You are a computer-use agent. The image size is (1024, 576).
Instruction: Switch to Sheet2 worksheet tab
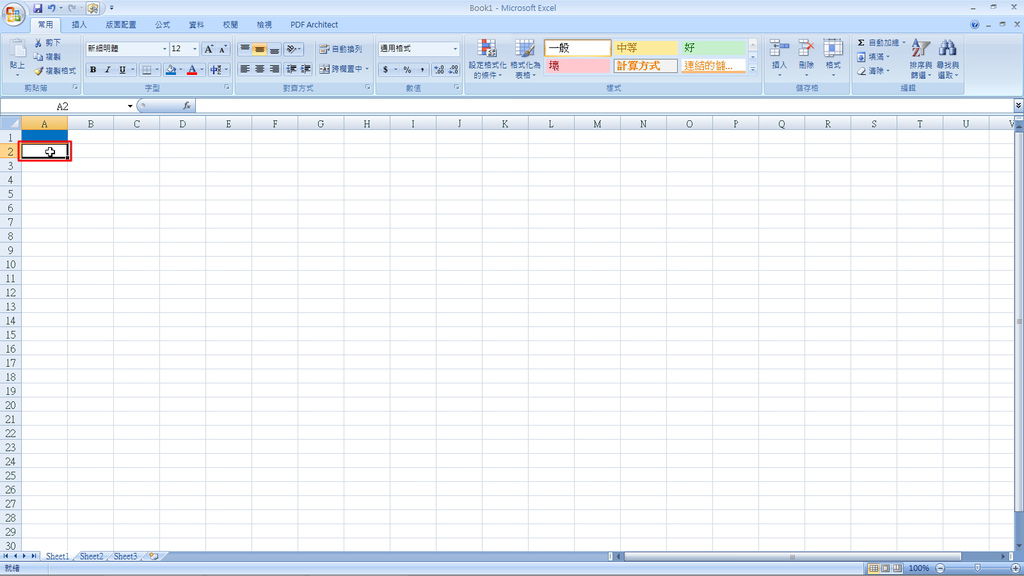[x=91, y=556]
